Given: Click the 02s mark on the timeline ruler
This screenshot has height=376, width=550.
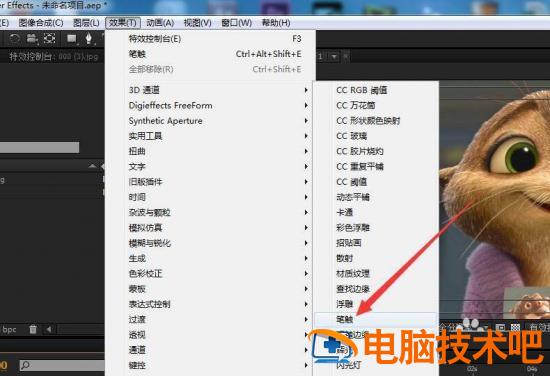Looking at the screenshot, I should coord(472,369).
